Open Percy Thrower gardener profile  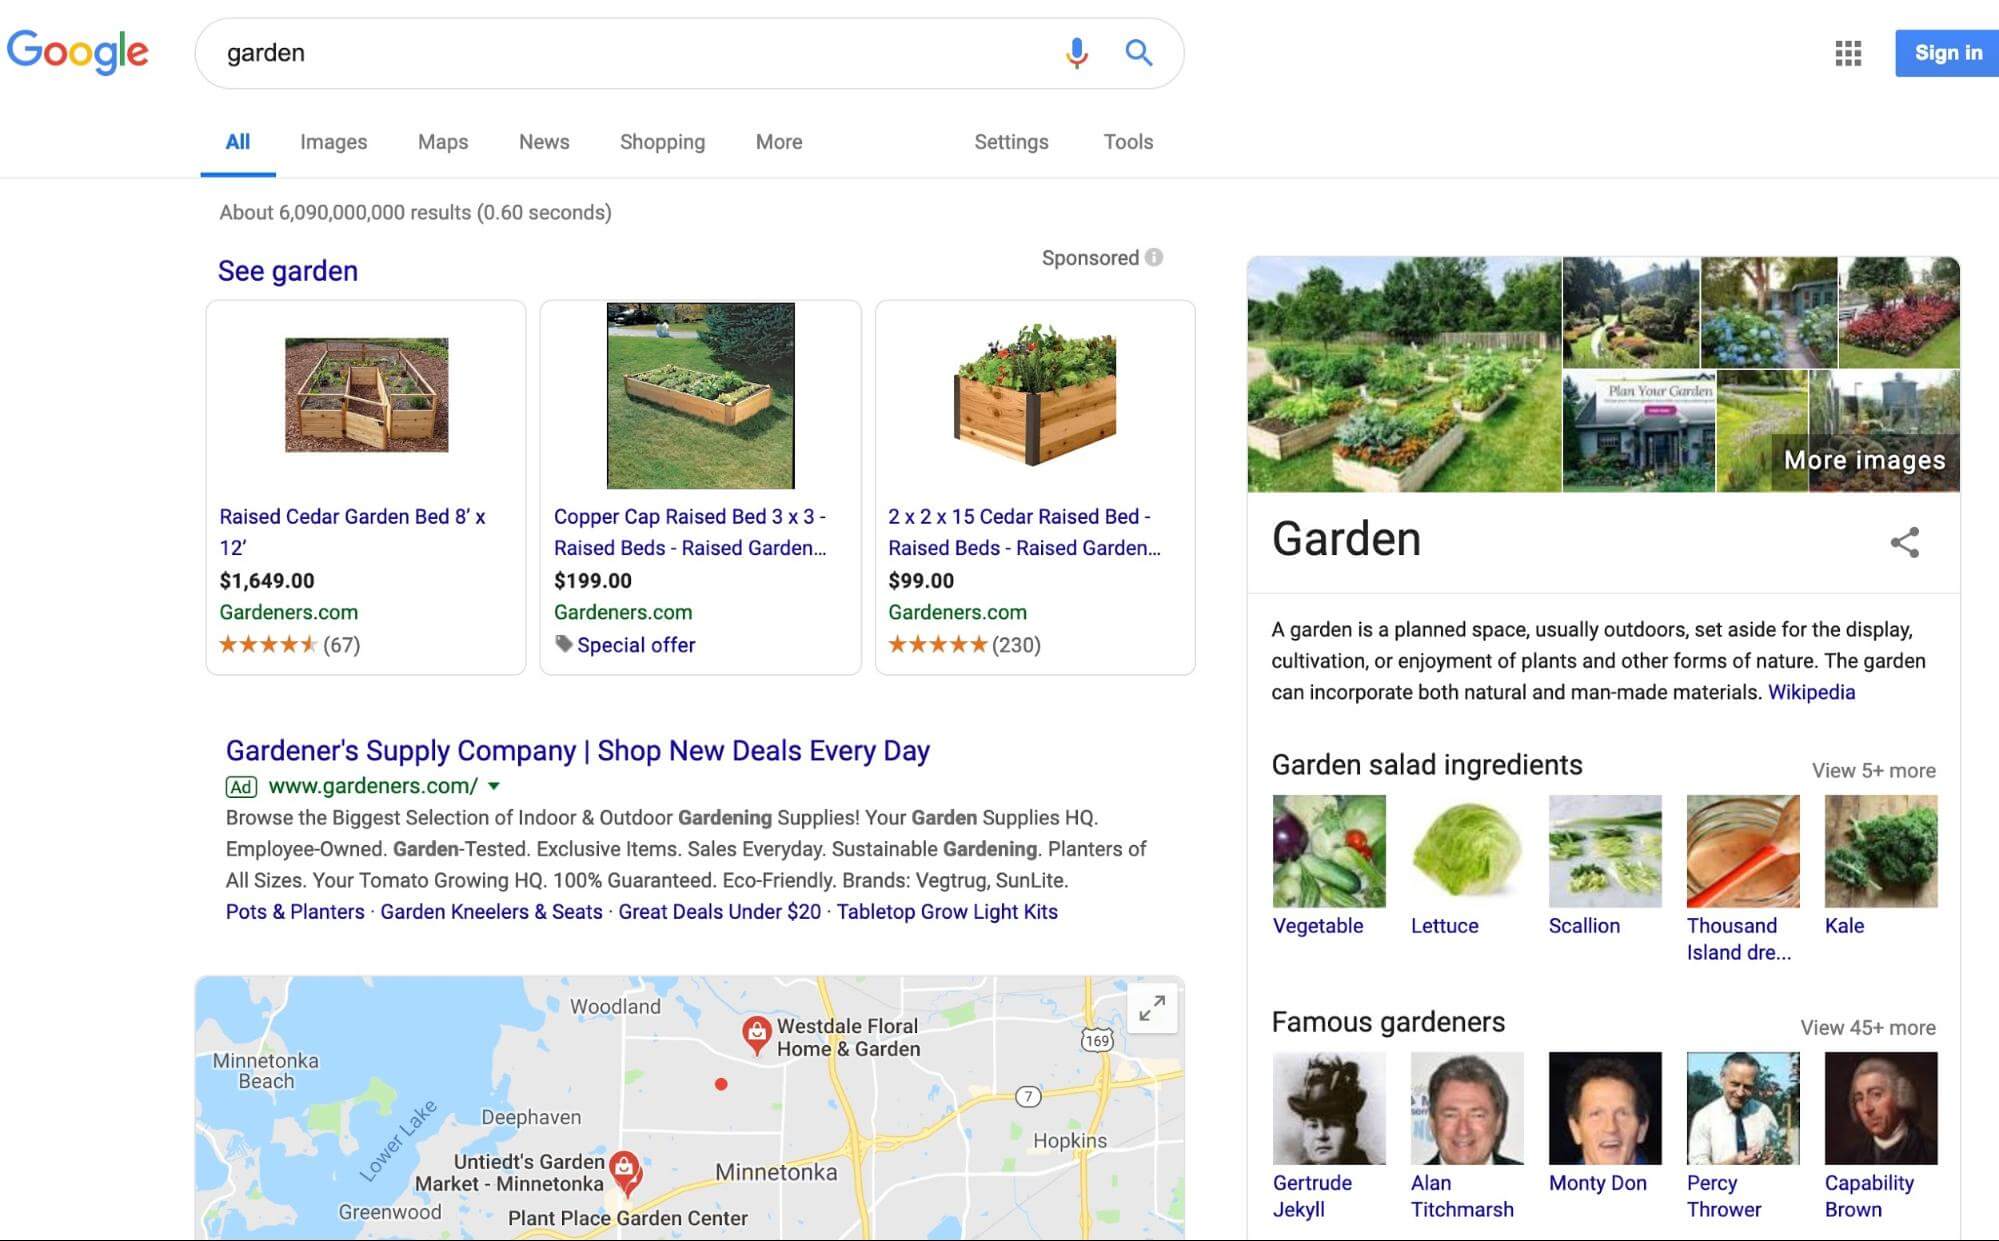tap(1743, 1136)
